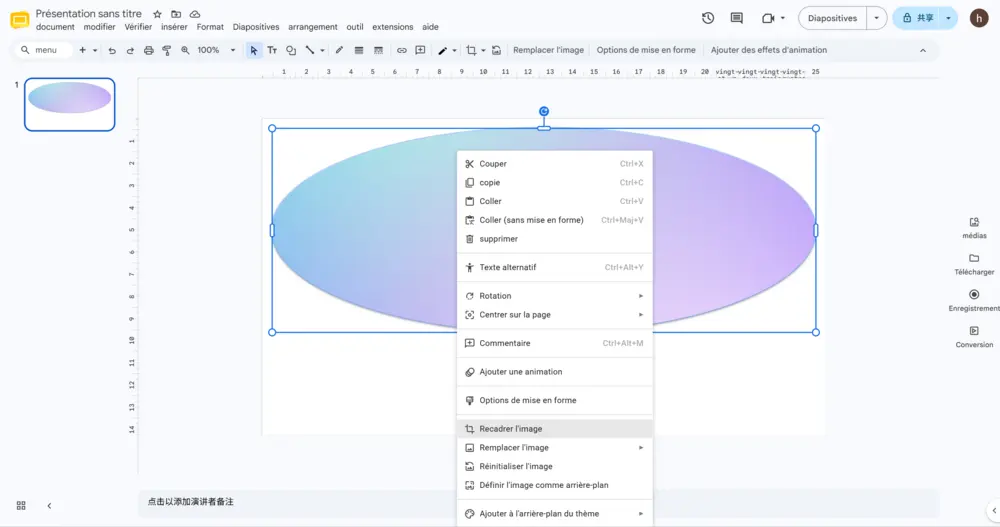
Task: Click the insert link icon
Action: [x=402, y=50]
